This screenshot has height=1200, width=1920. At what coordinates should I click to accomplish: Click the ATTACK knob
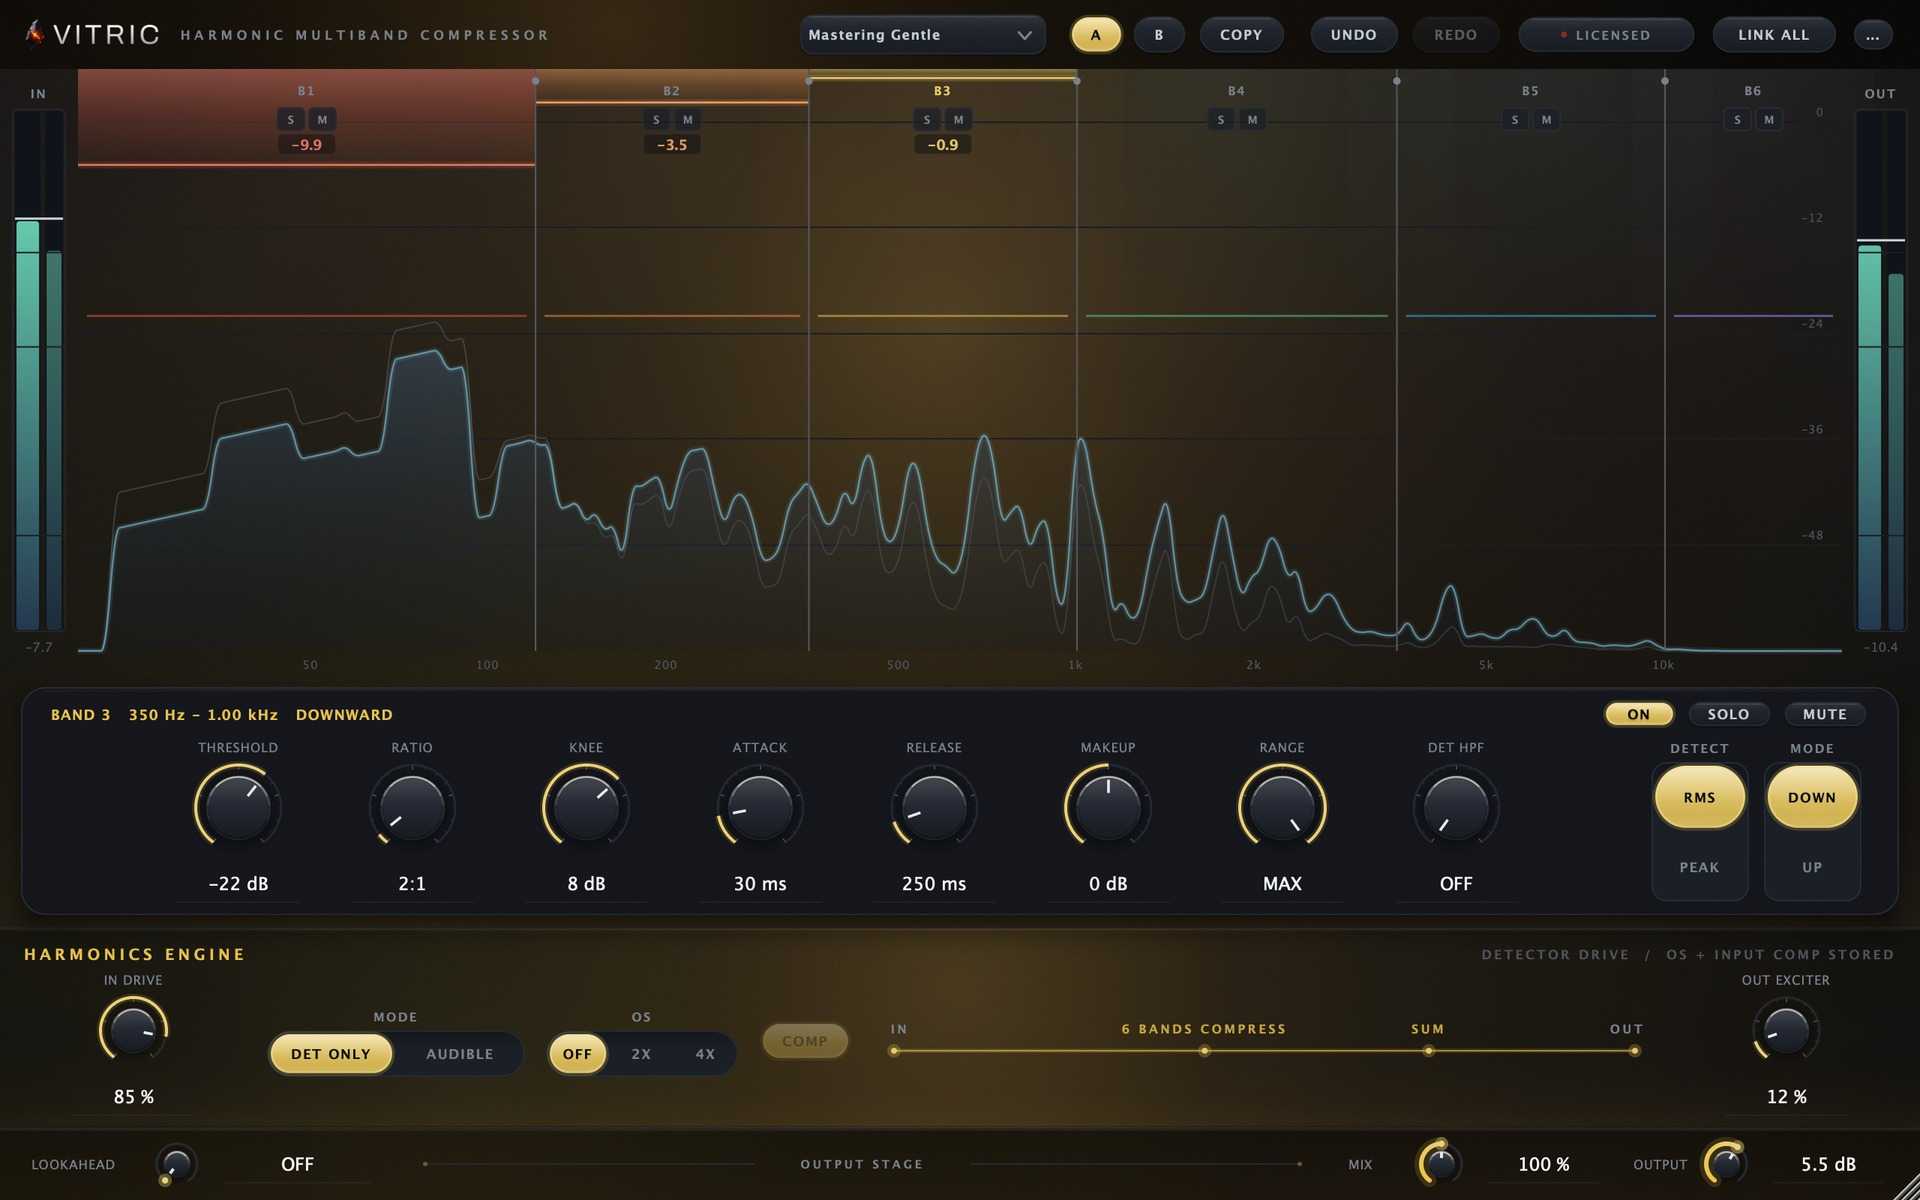[760, 807]
